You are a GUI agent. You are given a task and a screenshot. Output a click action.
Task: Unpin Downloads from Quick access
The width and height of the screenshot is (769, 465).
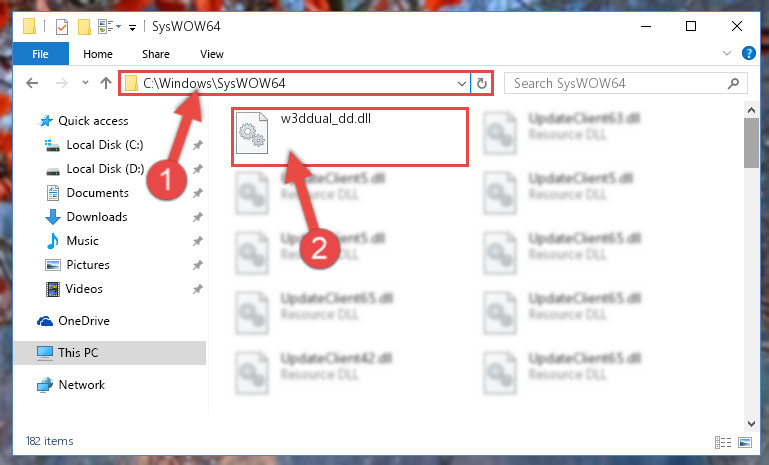197,217
